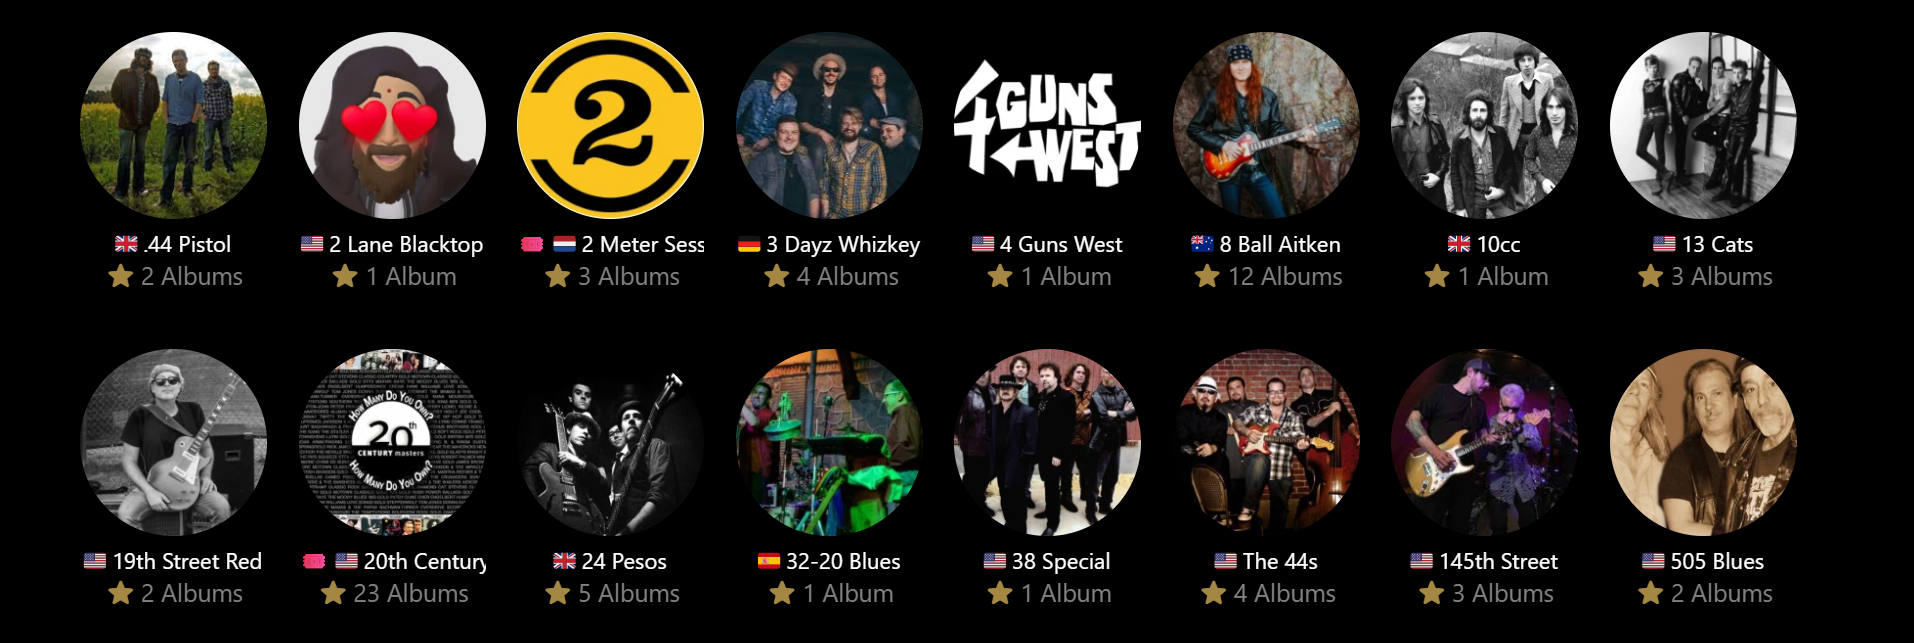Select the 2 Lane Blacktop avatar
Viewport: 1914px width, 643px height.
[392, 125]
